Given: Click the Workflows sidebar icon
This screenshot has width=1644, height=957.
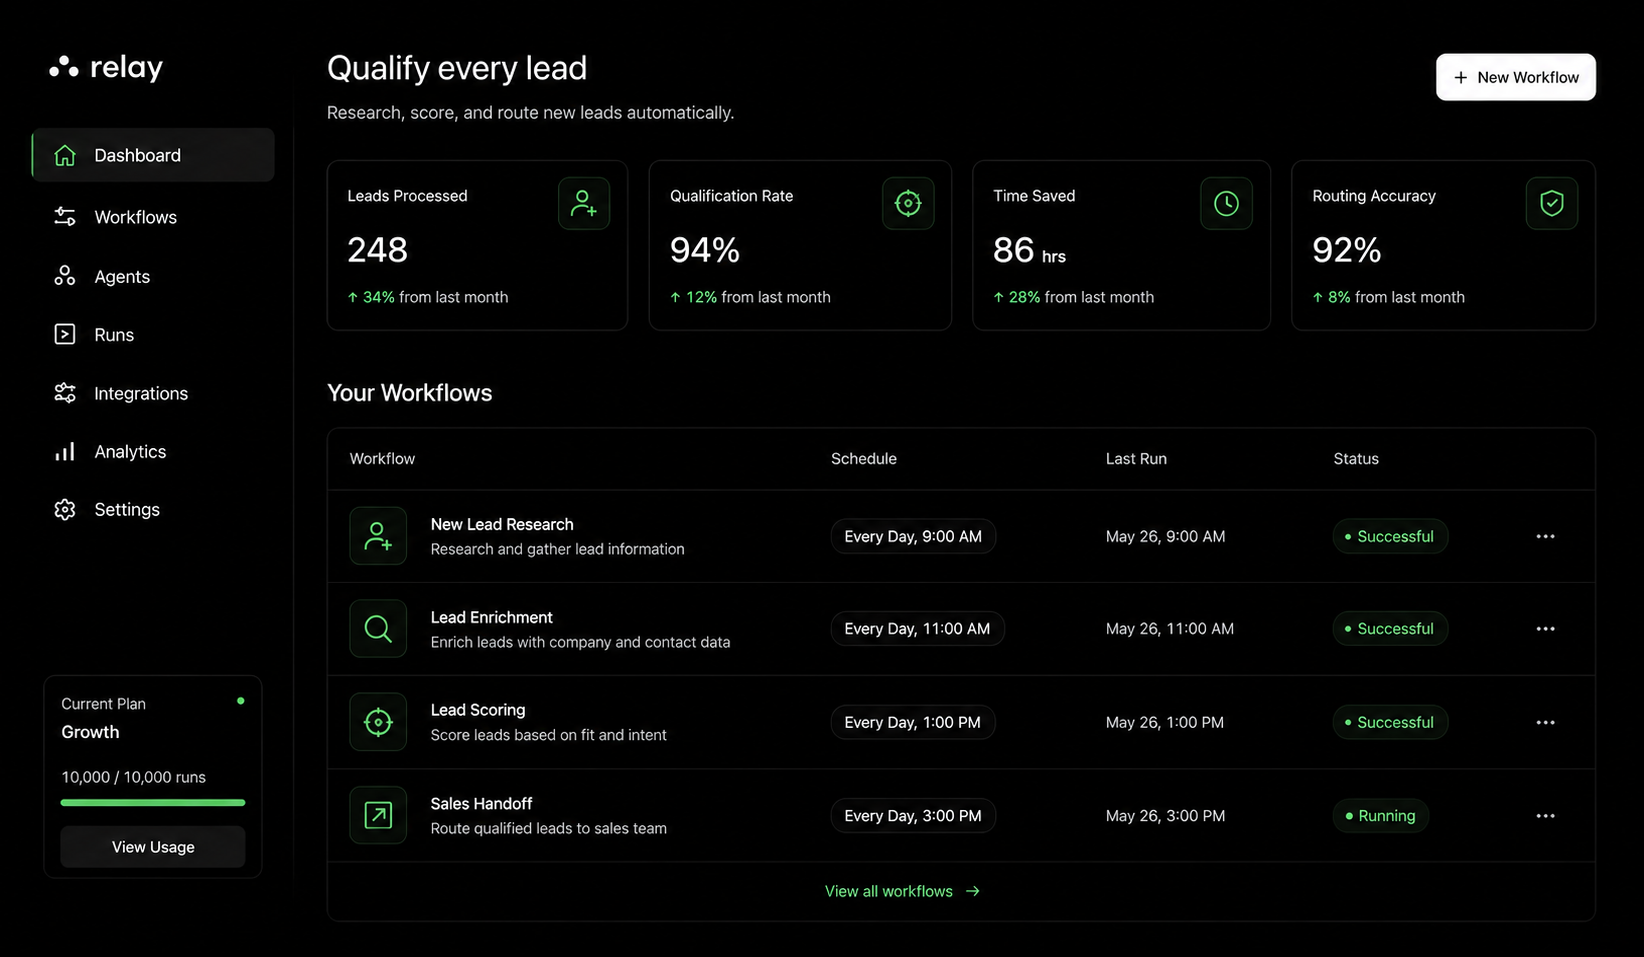Looking at the screenshot, I should pyautogui.click(x=65, y=217).
